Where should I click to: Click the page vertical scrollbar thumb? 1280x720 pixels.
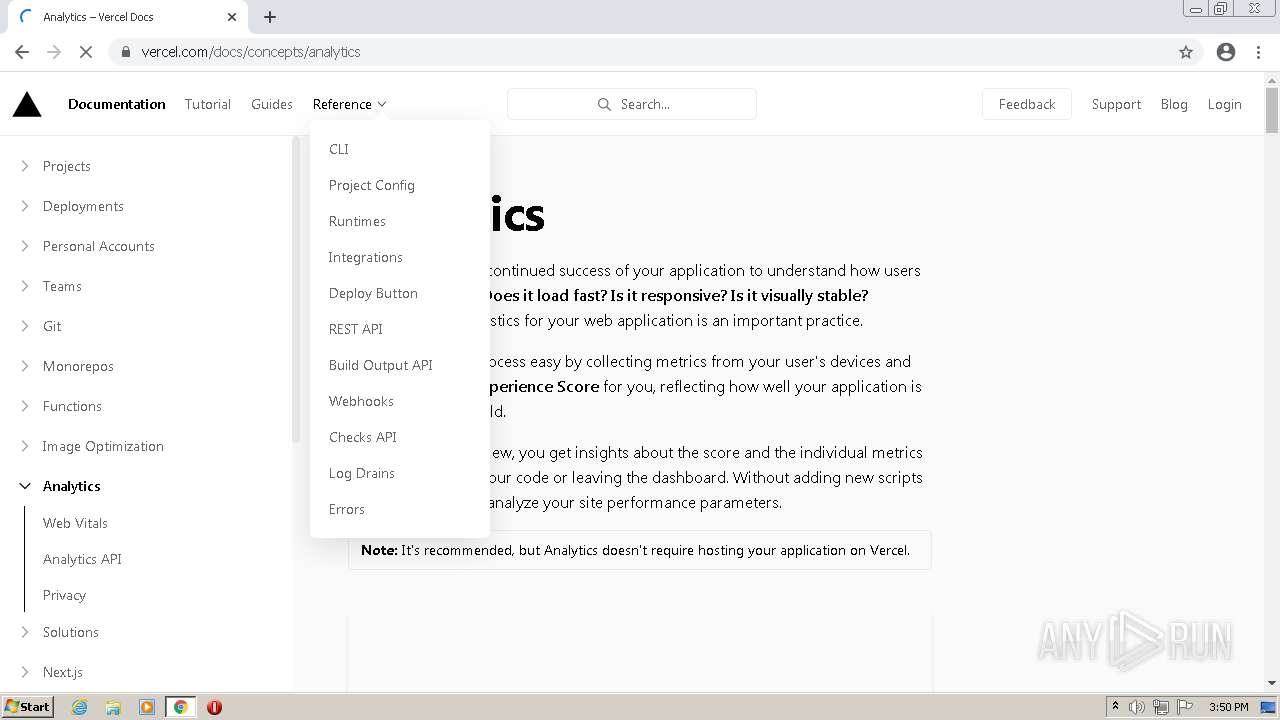(x=1272, y=110)
